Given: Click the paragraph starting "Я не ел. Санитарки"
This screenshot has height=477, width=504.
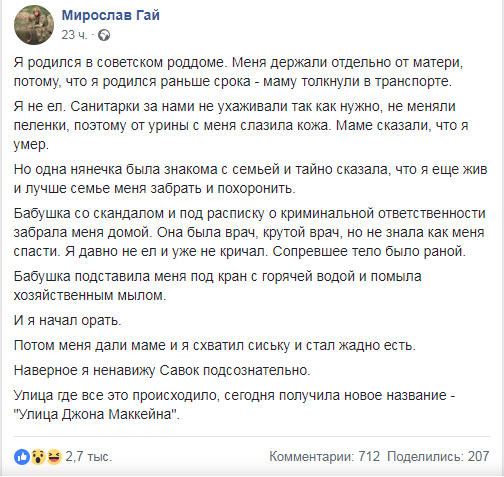Looking at the screenshot, I should 241,125.
